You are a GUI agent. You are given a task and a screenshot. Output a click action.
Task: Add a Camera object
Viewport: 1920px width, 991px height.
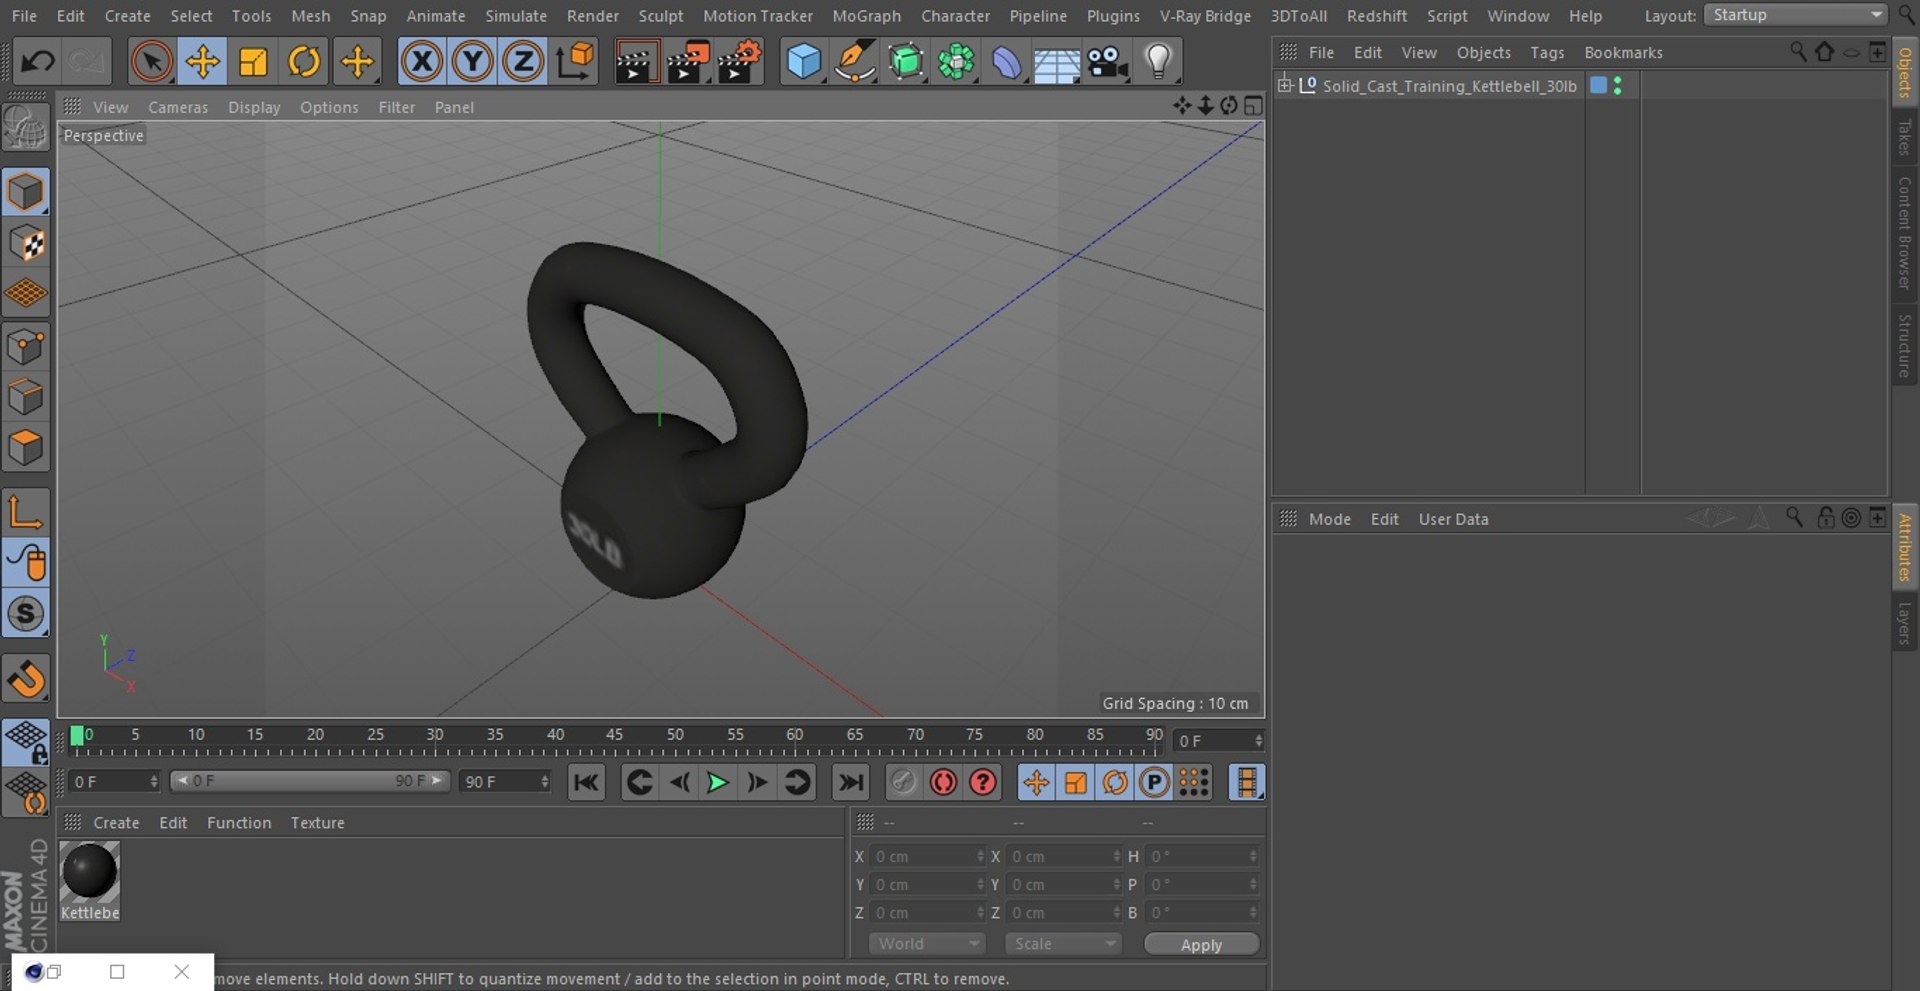tap(1108, 62)
